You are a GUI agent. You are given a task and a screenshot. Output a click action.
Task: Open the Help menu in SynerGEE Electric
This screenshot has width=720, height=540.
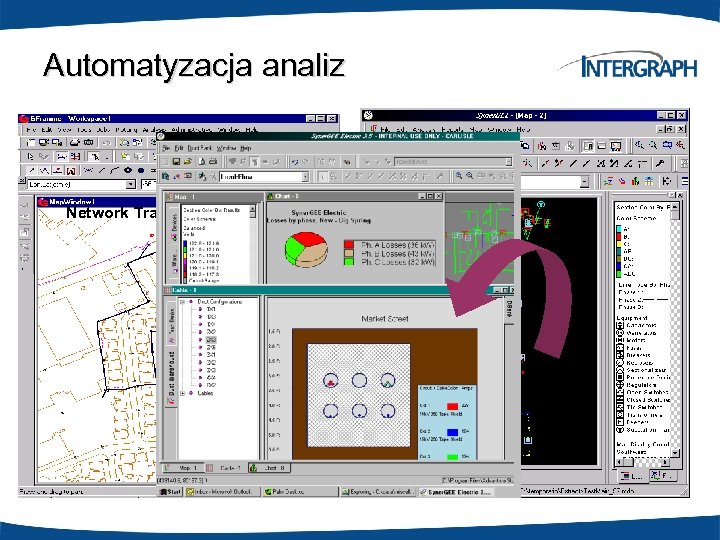(246, 148)
